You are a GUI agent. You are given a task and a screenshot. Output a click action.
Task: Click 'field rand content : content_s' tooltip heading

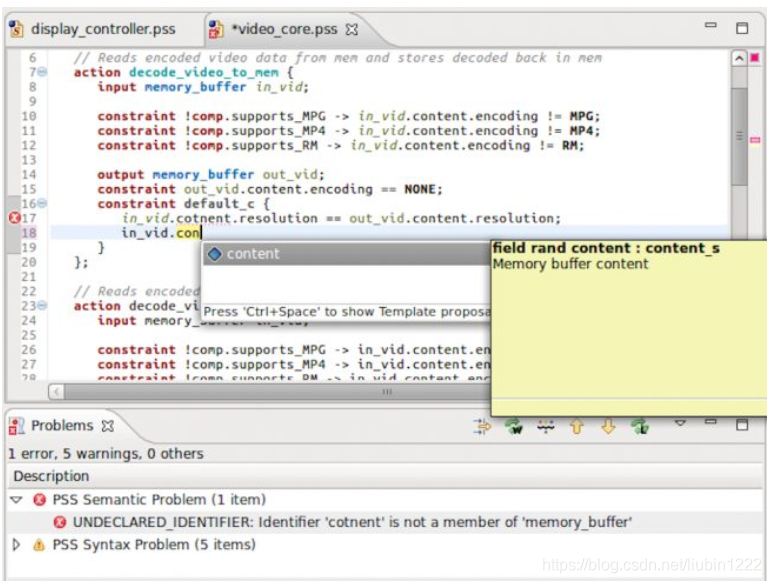click(x=606, y=248)
